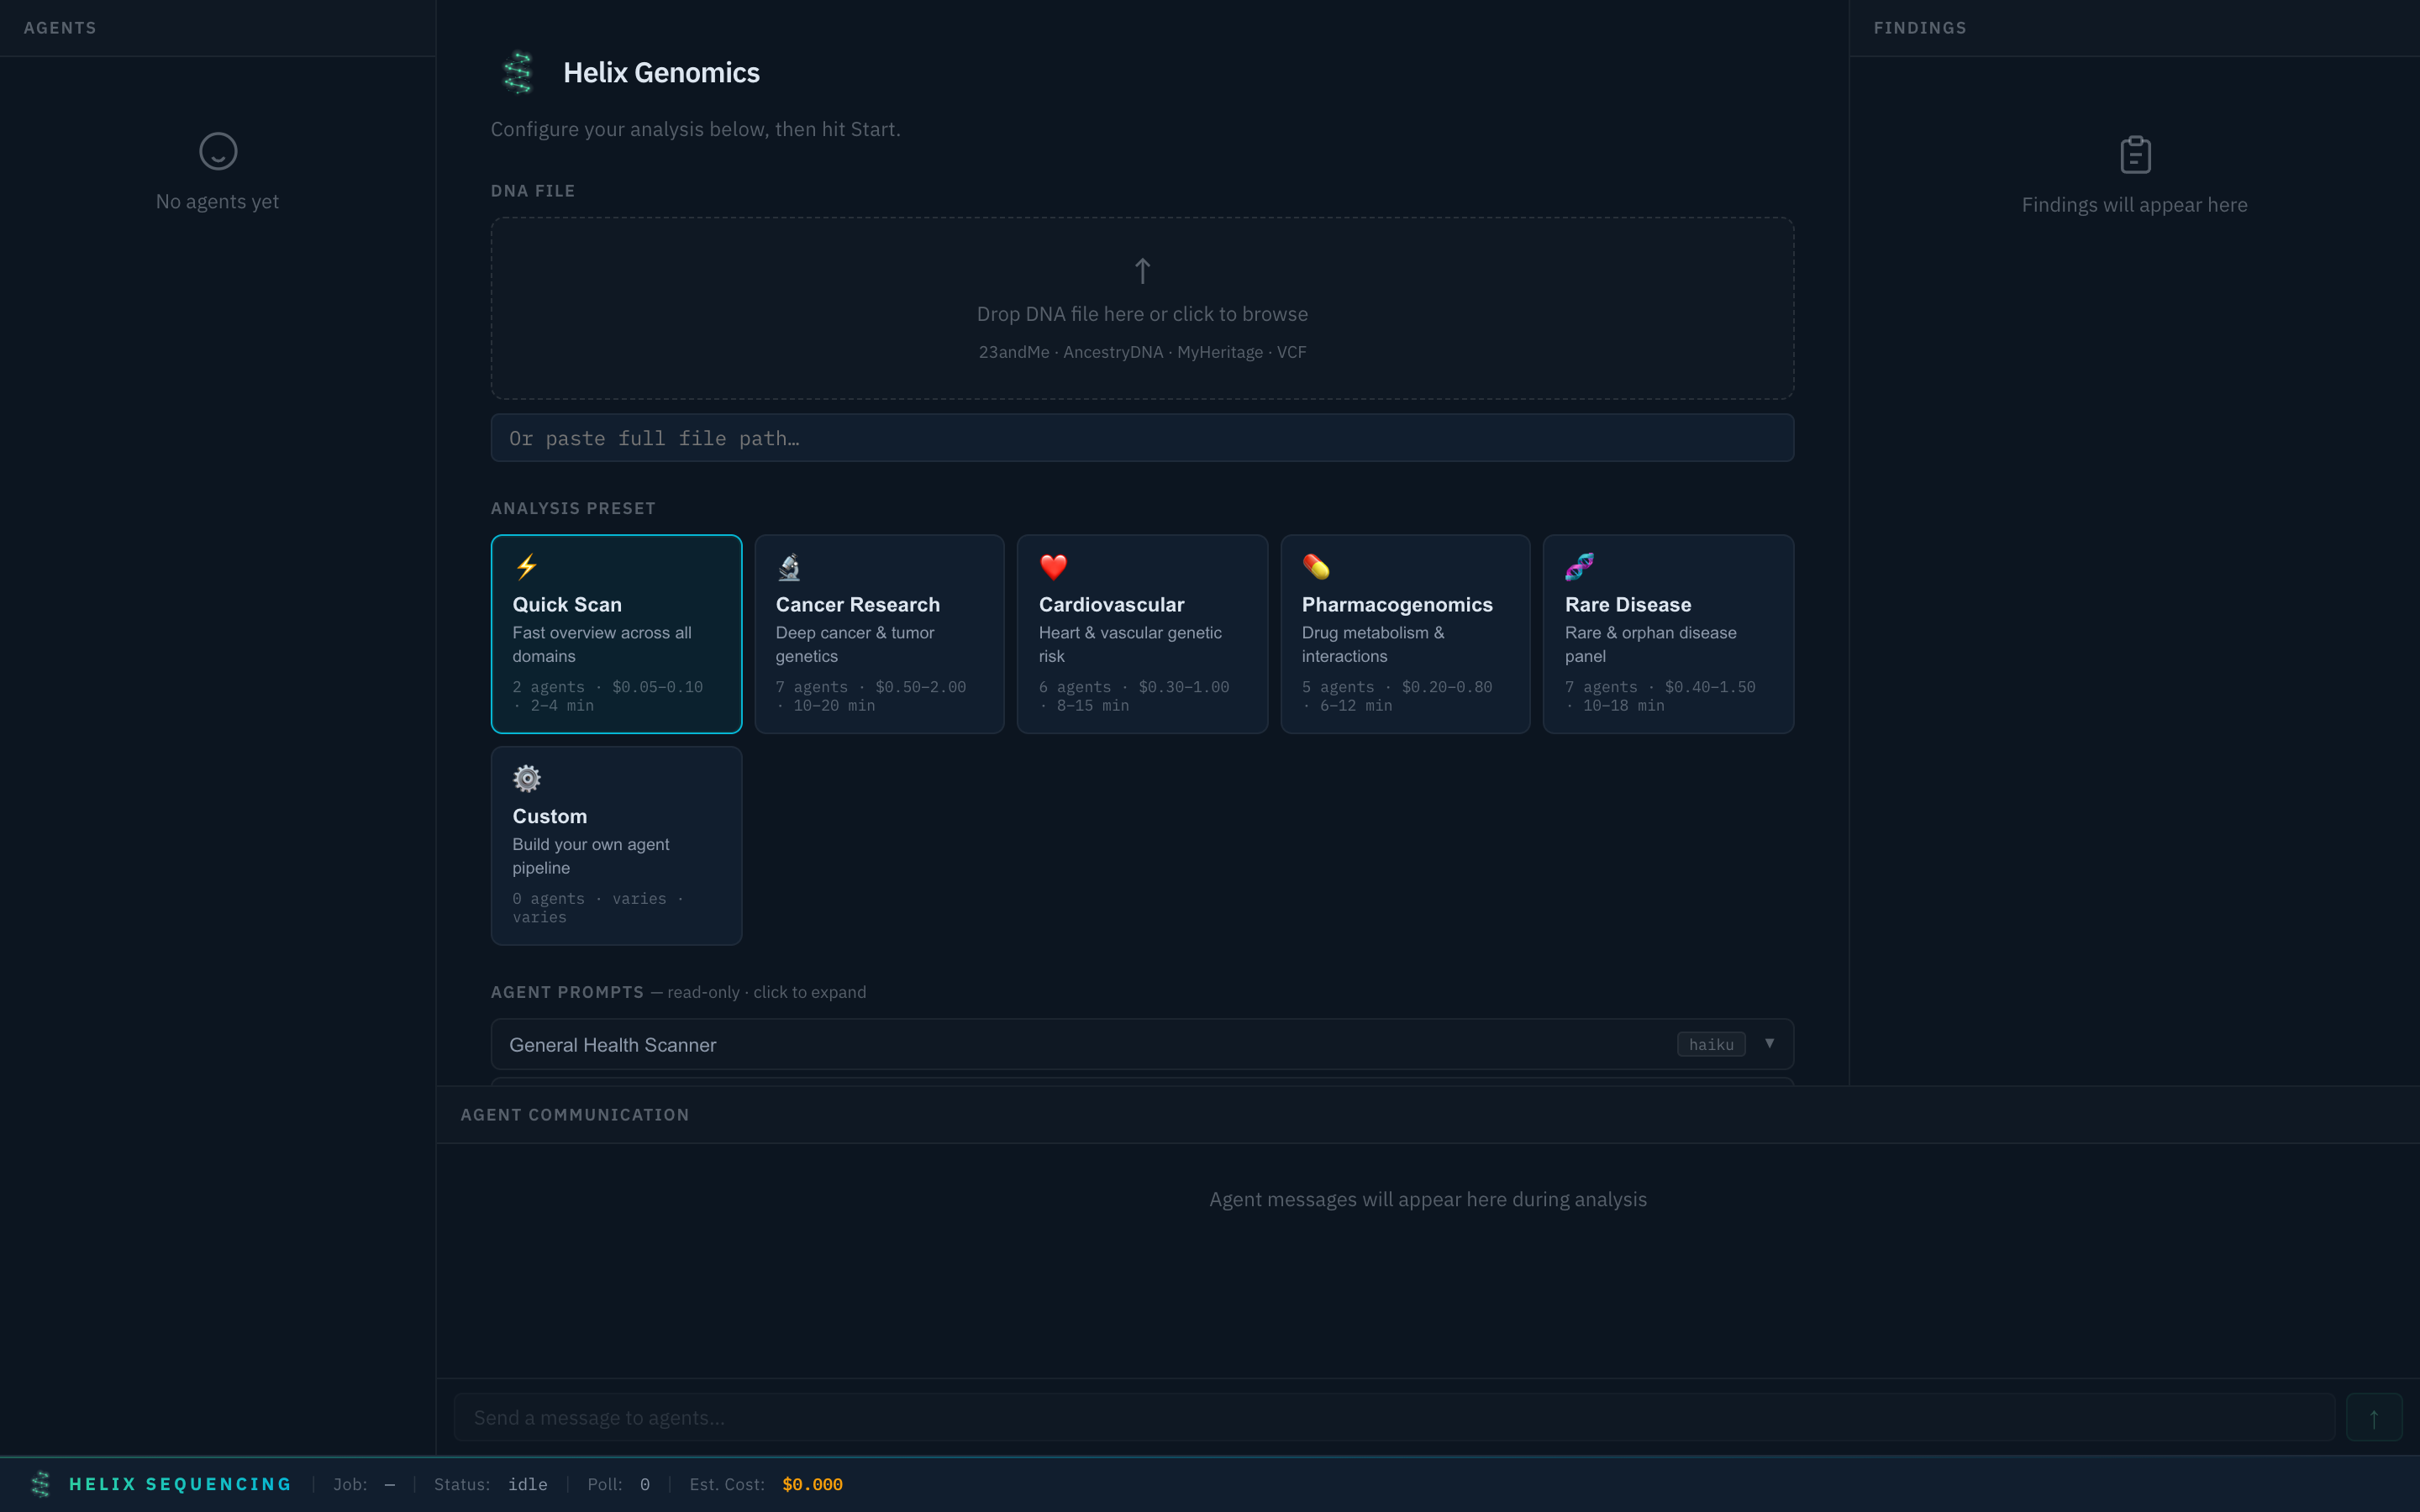Image resolution: width=2420 pixels, height=1512 pixels.
Task: Click the clipboard icon in the Findings panel
Action: tap(2135, 154)
